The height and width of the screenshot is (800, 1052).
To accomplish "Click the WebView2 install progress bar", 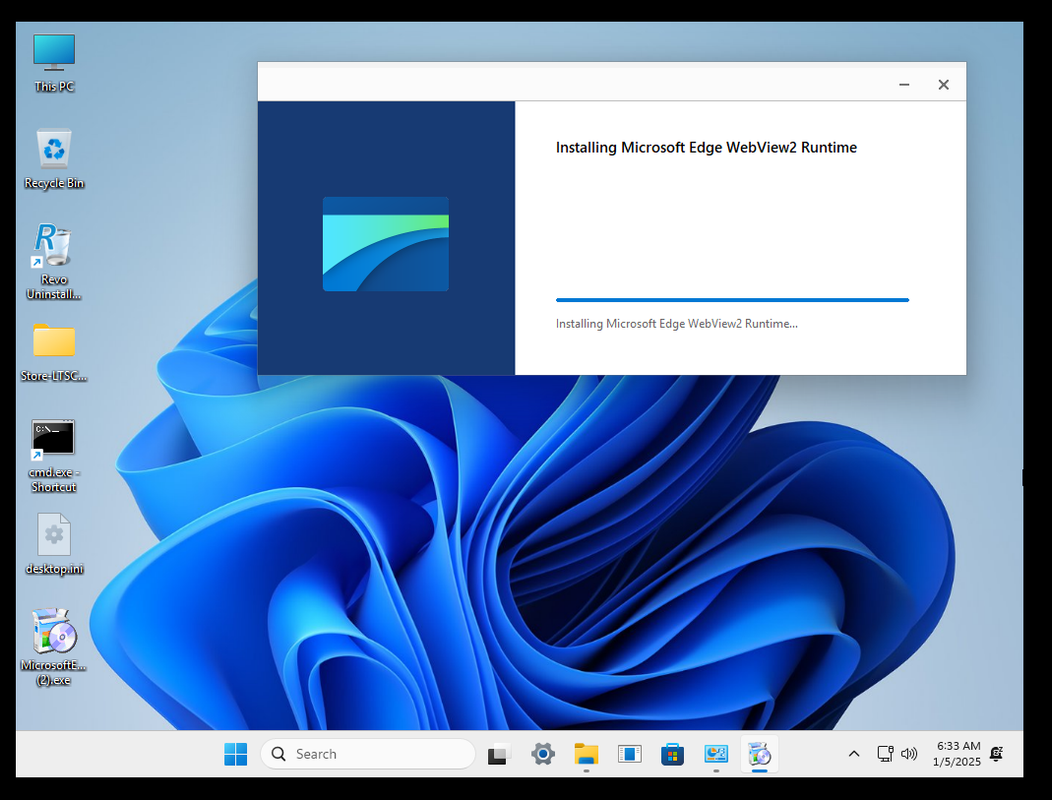I will coord(732,300).
